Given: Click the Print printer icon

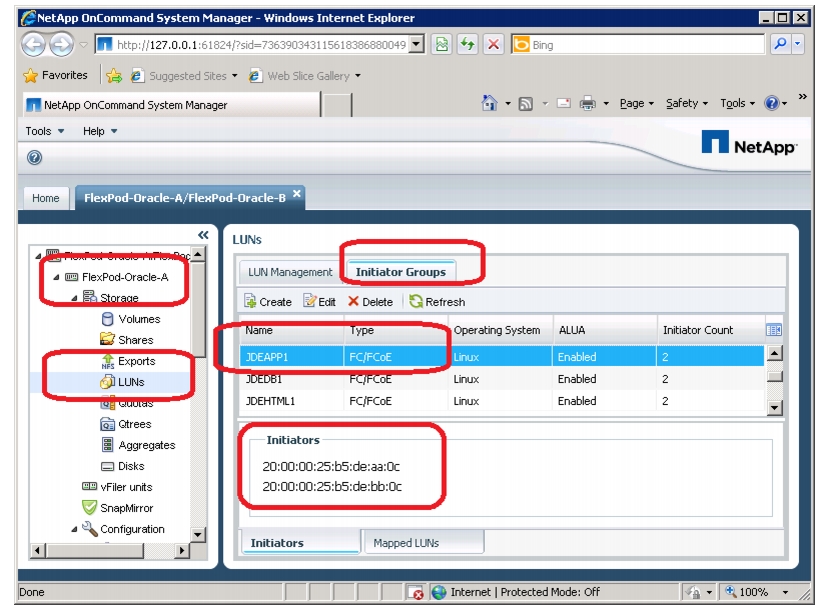Looking at the screenshot, I should point(587,103).
